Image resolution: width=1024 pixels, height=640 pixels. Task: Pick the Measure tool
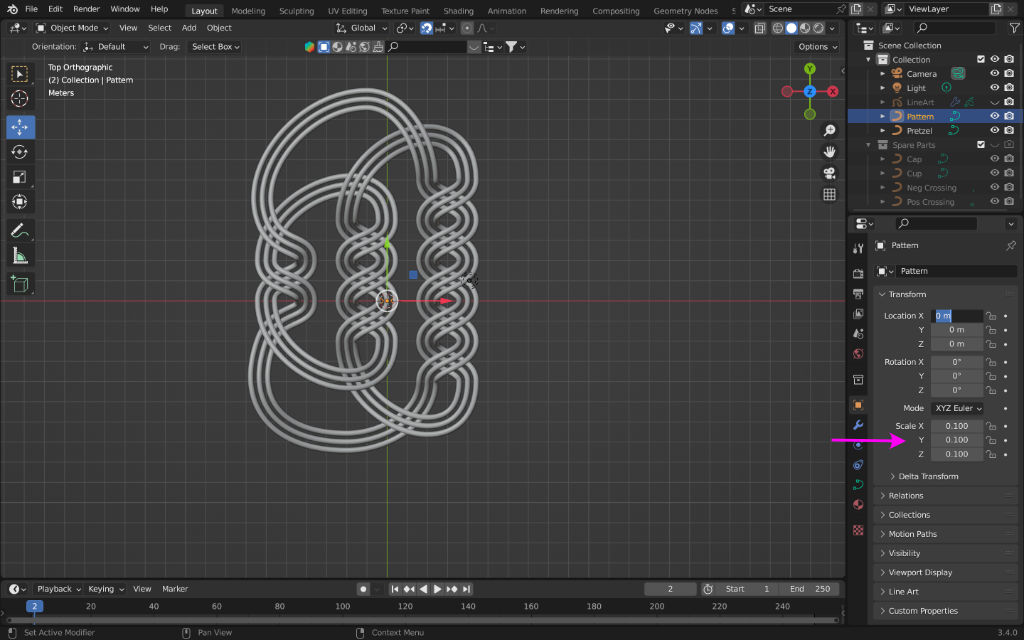pos(19,256)
